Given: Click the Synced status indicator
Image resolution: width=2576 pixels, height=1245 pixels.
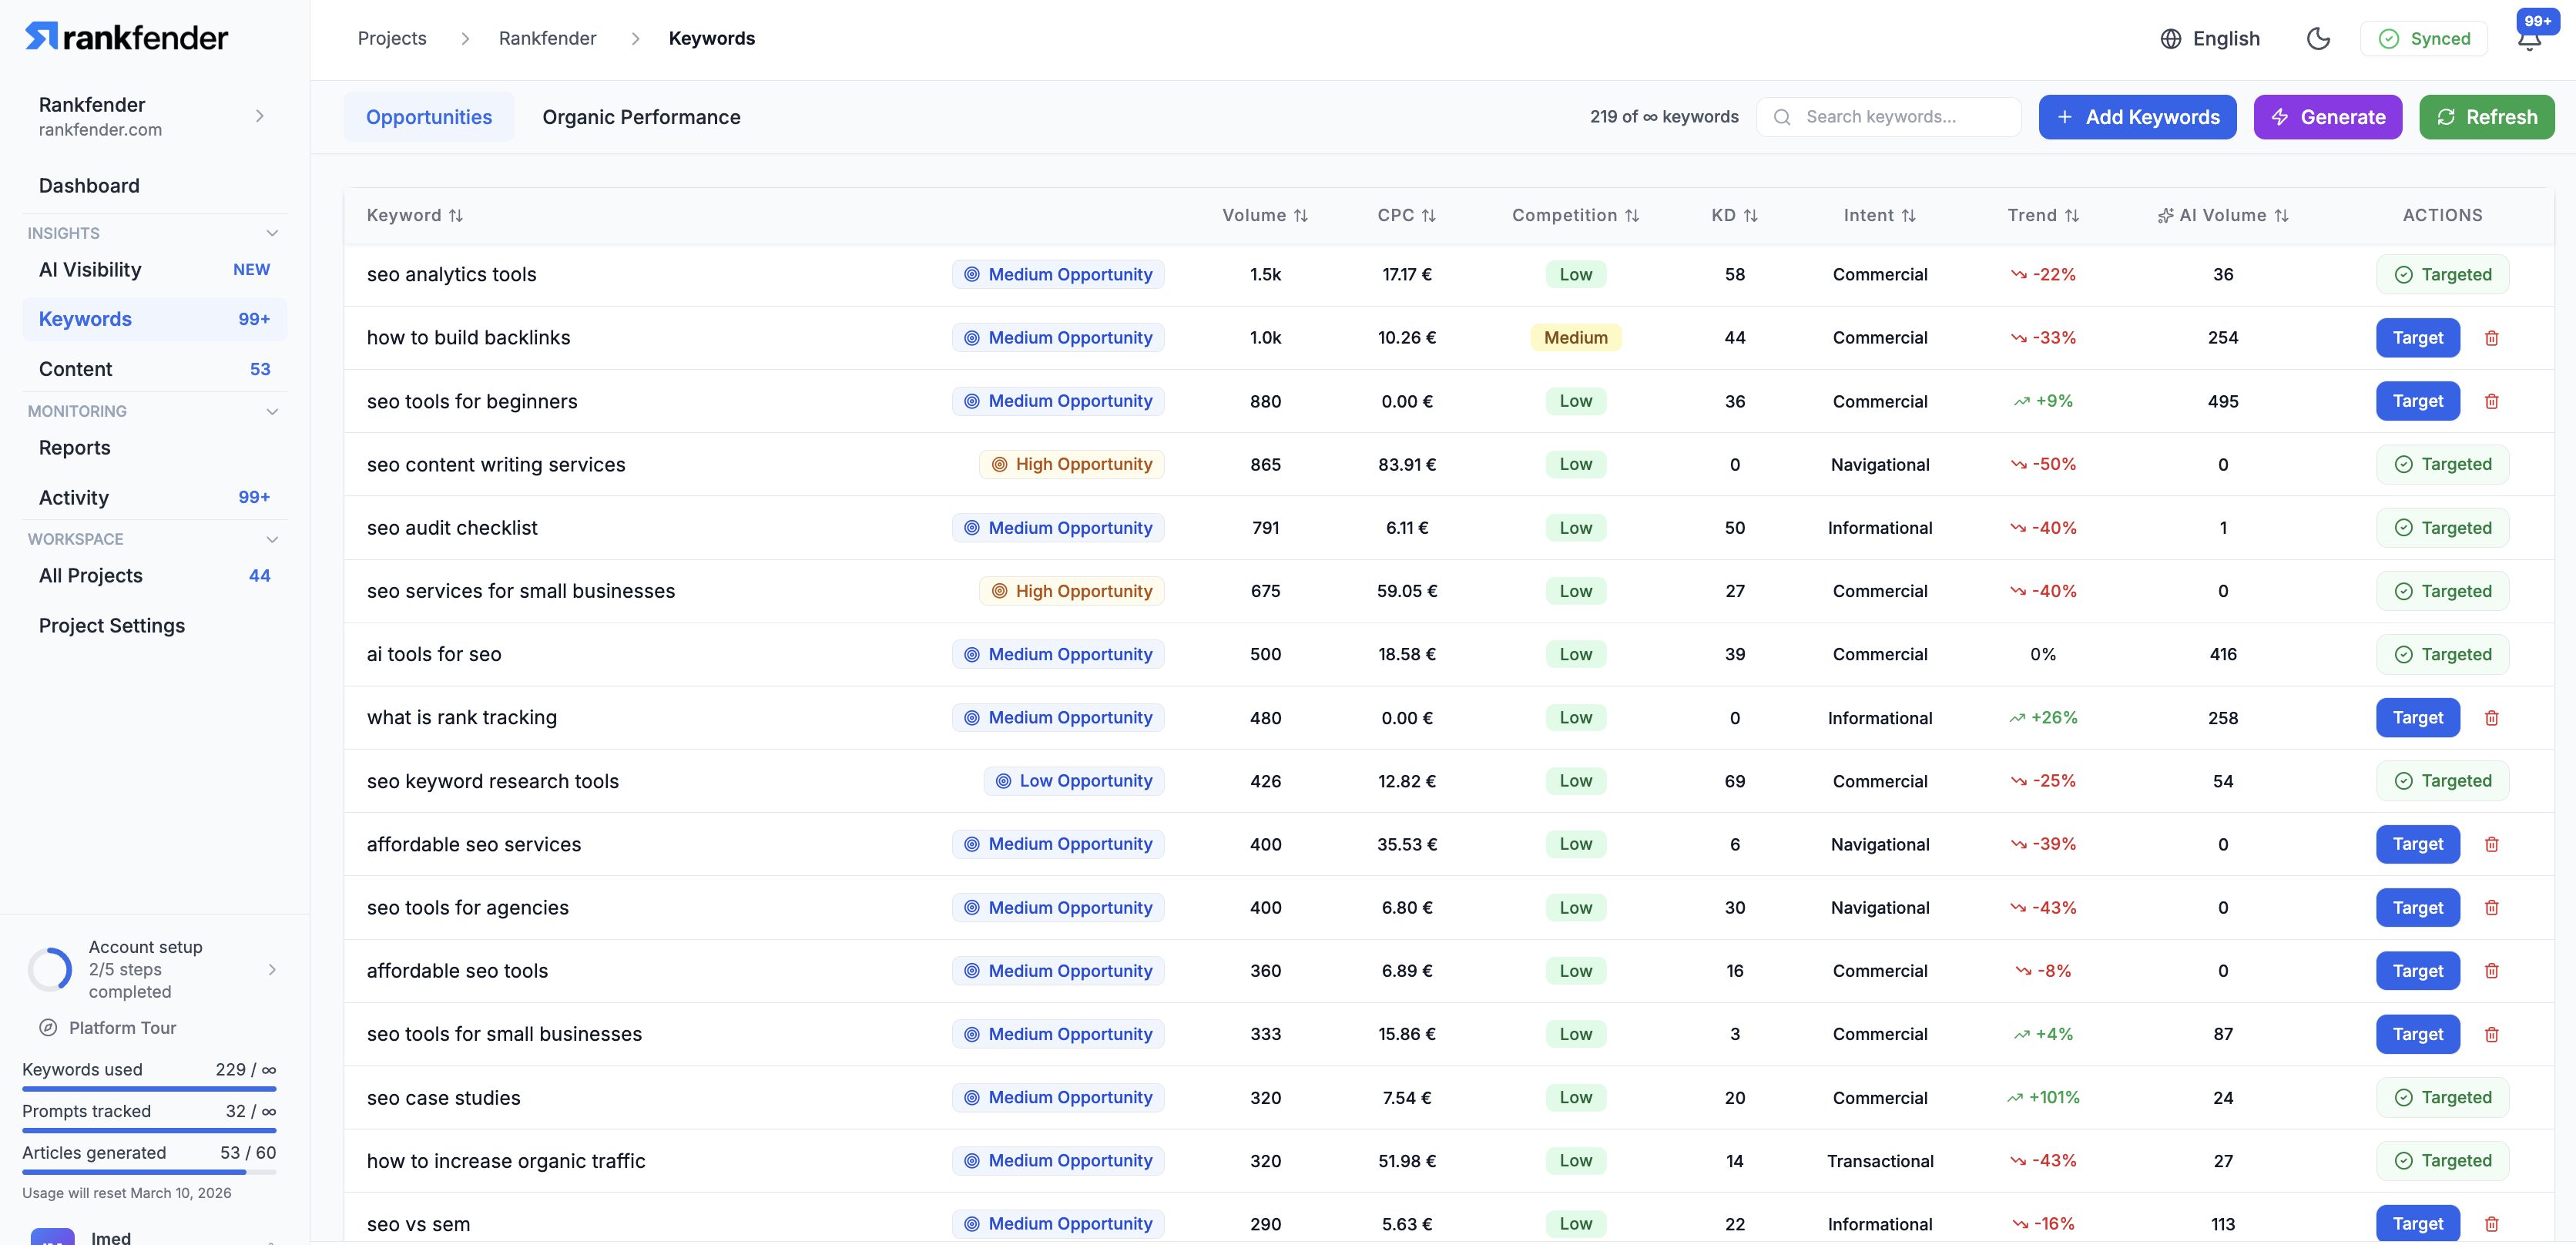Looking at the screenshot, I should [2423, 38].
